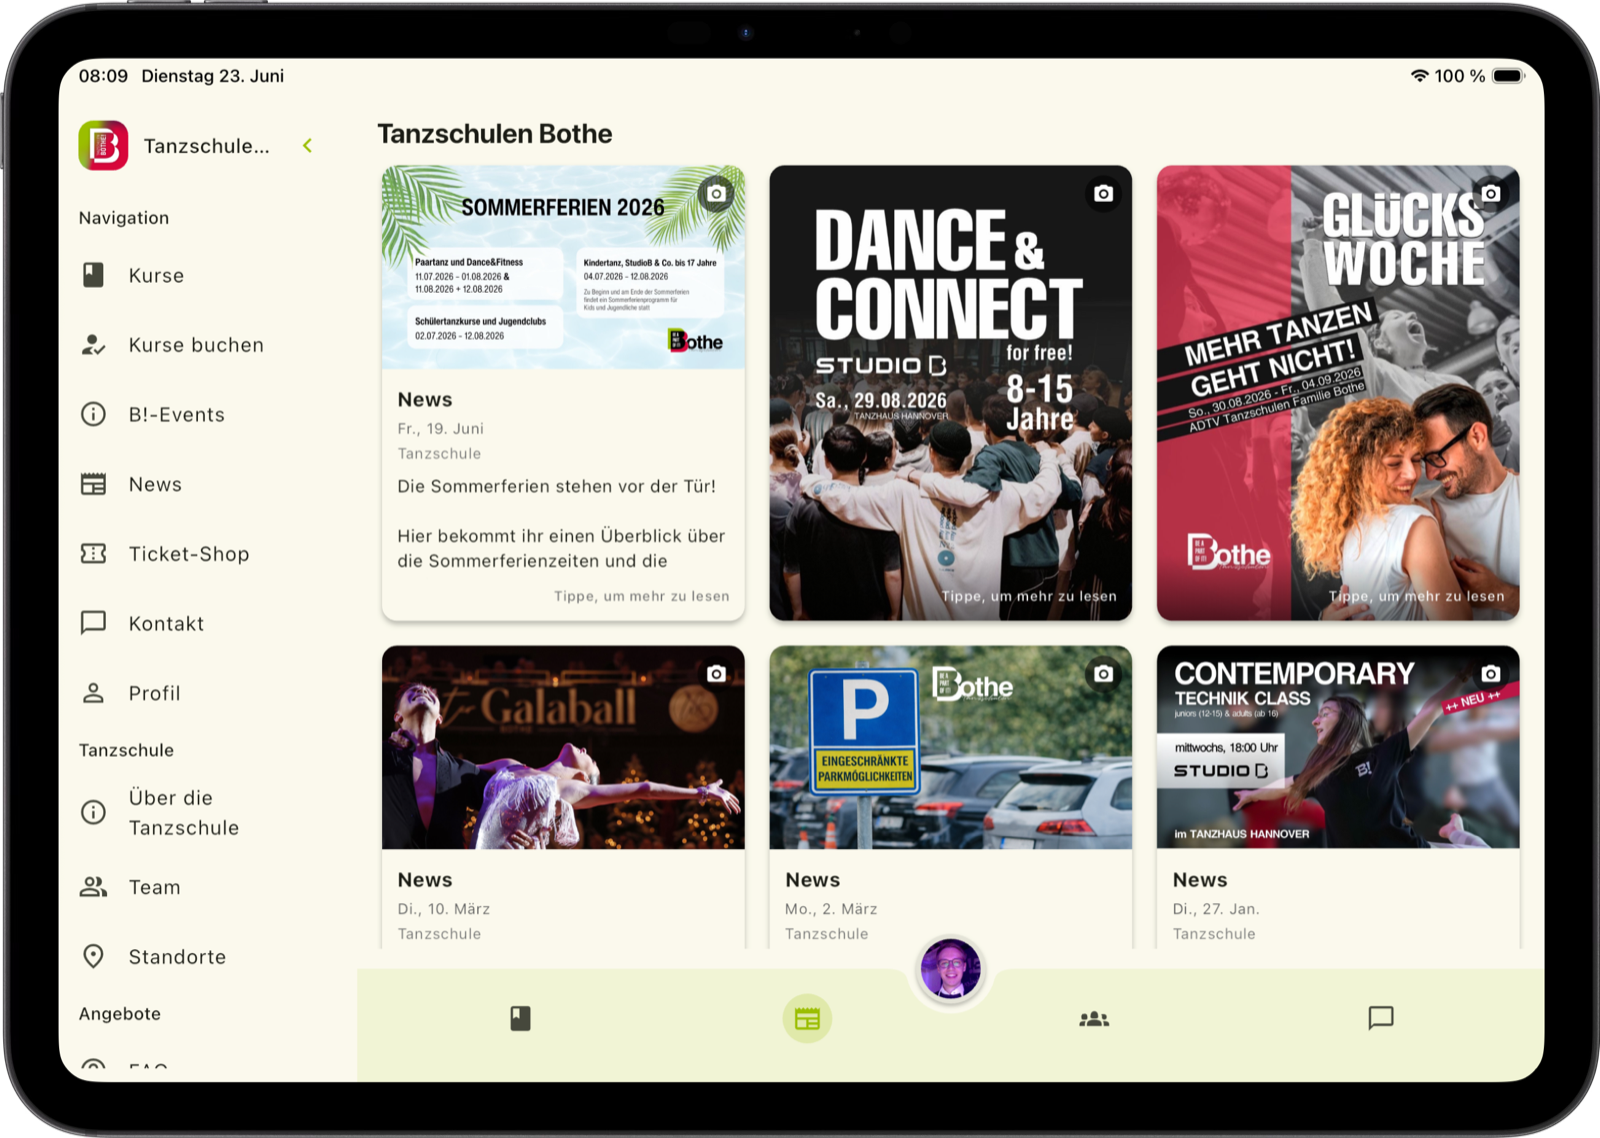Tap the profile avatar in bottom bar

click(950, 969)
